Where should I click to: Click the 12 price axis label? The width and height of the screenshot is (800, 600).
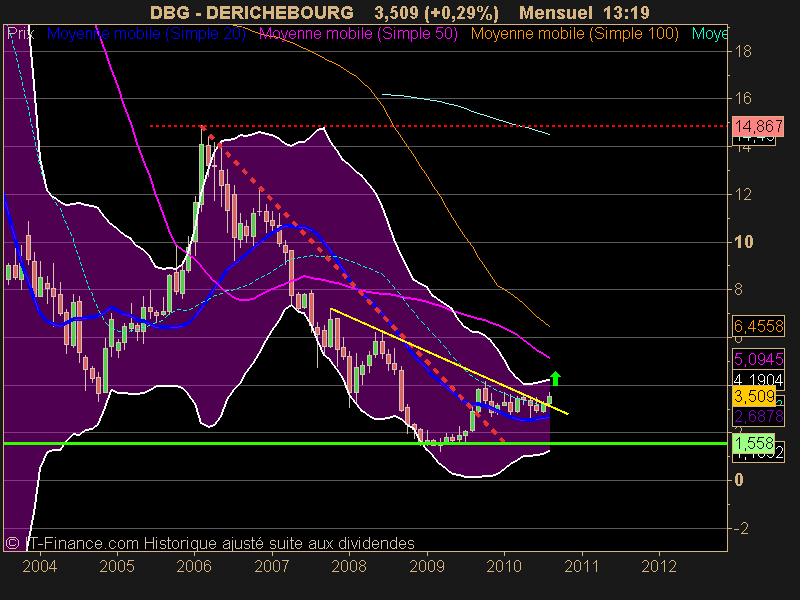click(743, 194)
